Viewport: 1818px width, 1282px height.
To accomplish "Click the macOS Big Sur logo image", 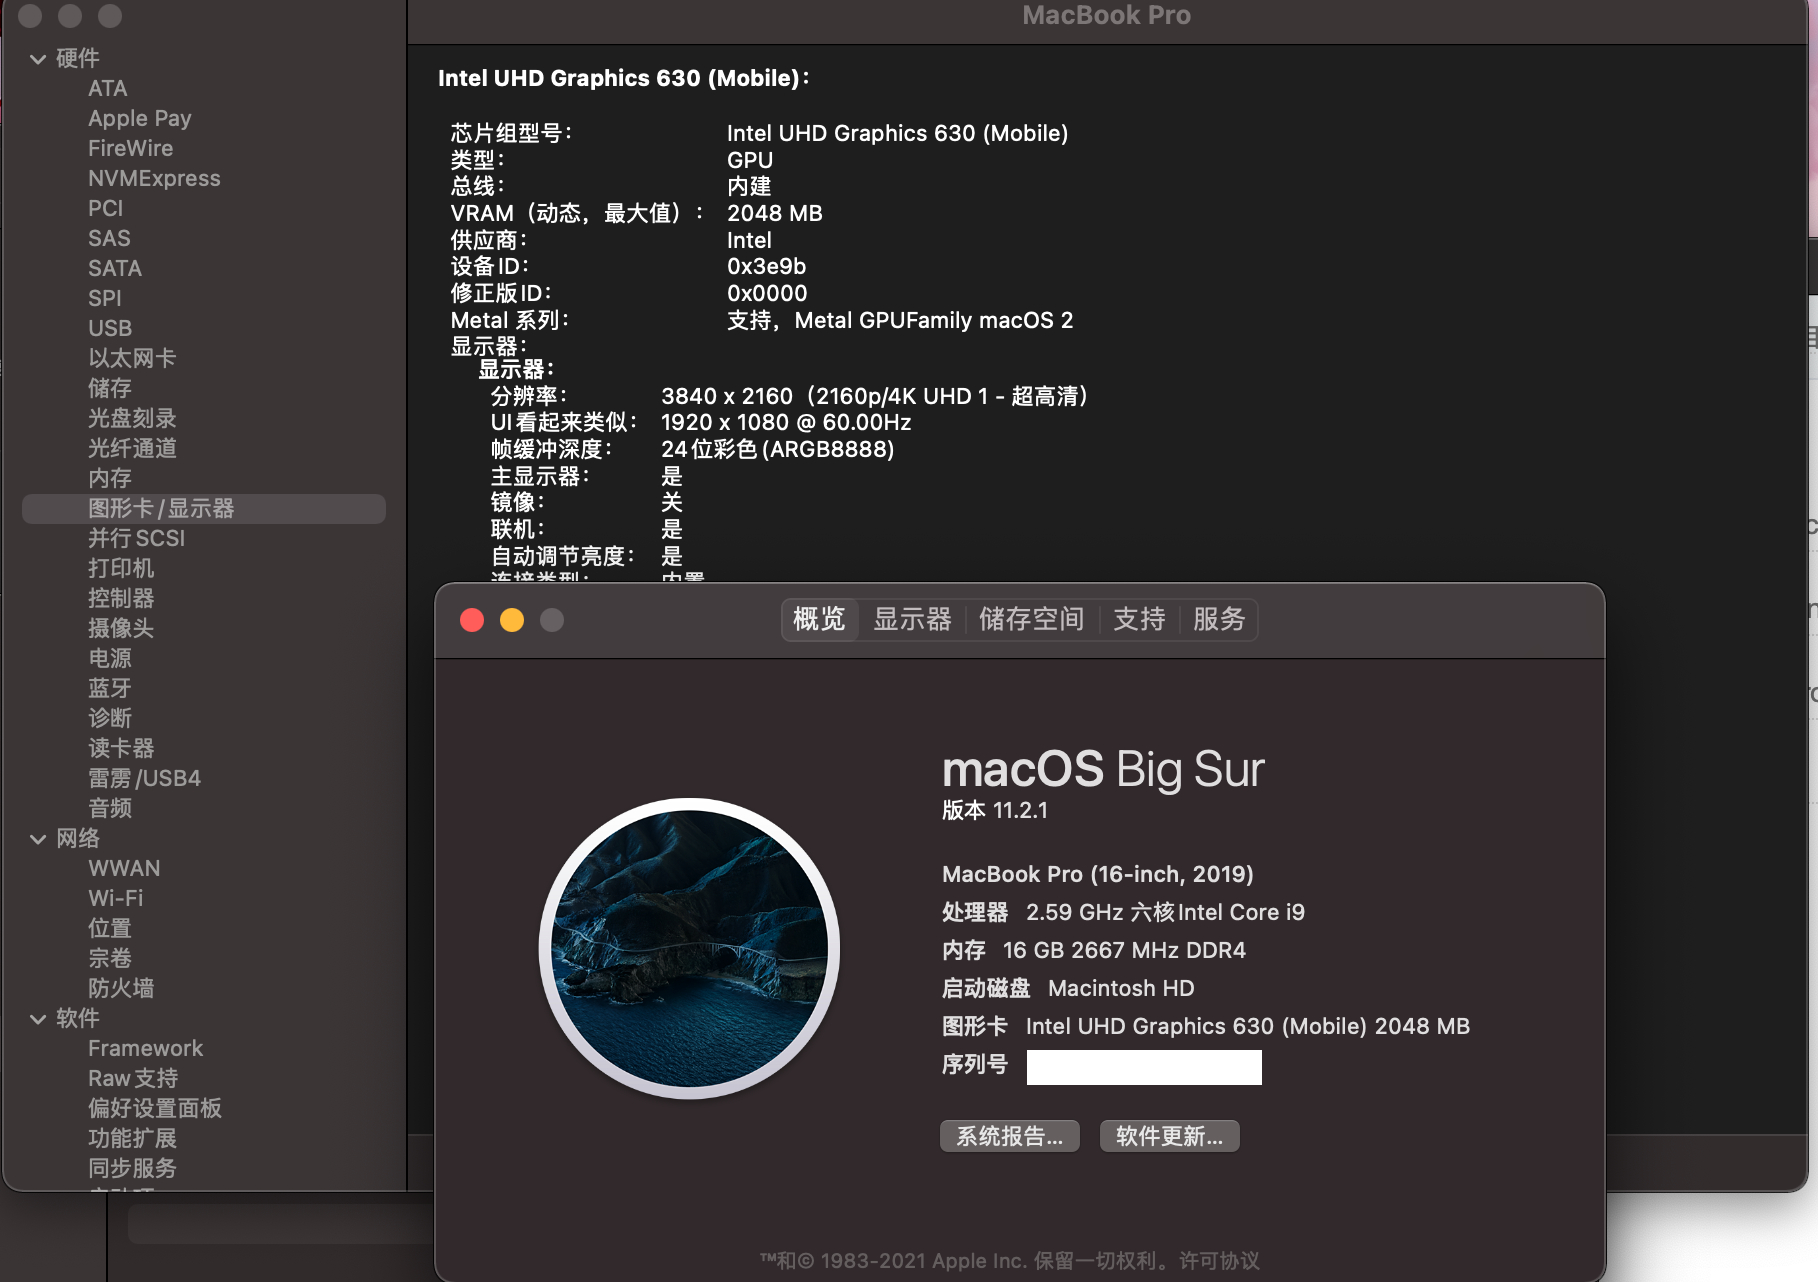I will click(689, 948).
